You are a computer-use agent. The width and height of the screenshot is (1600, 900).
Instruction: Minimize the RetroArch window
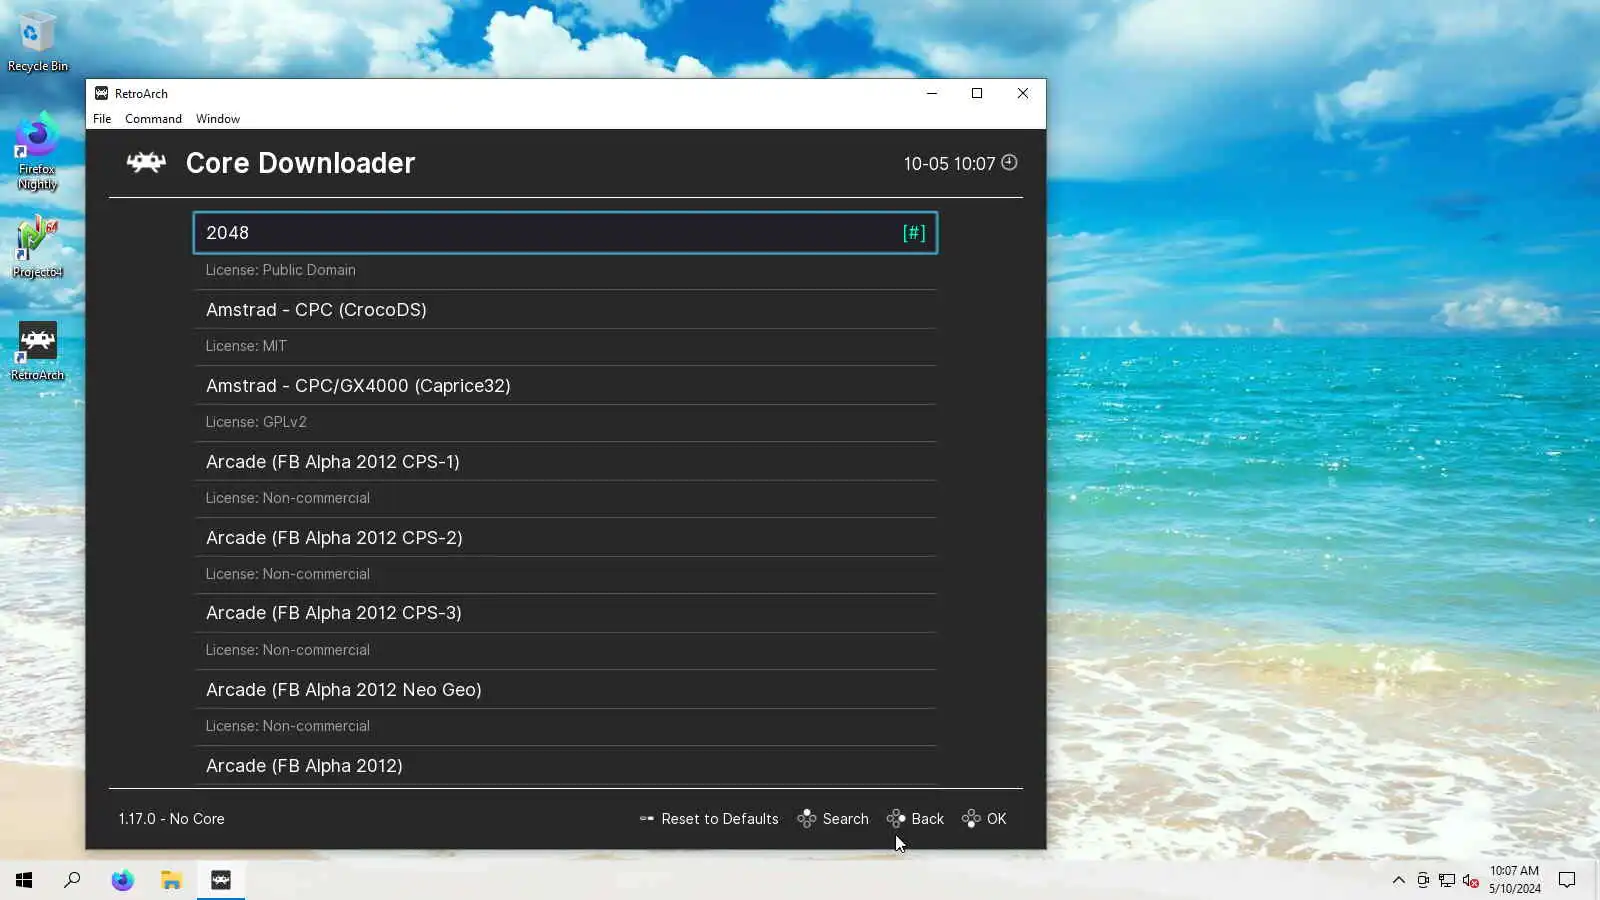[932, 93]
